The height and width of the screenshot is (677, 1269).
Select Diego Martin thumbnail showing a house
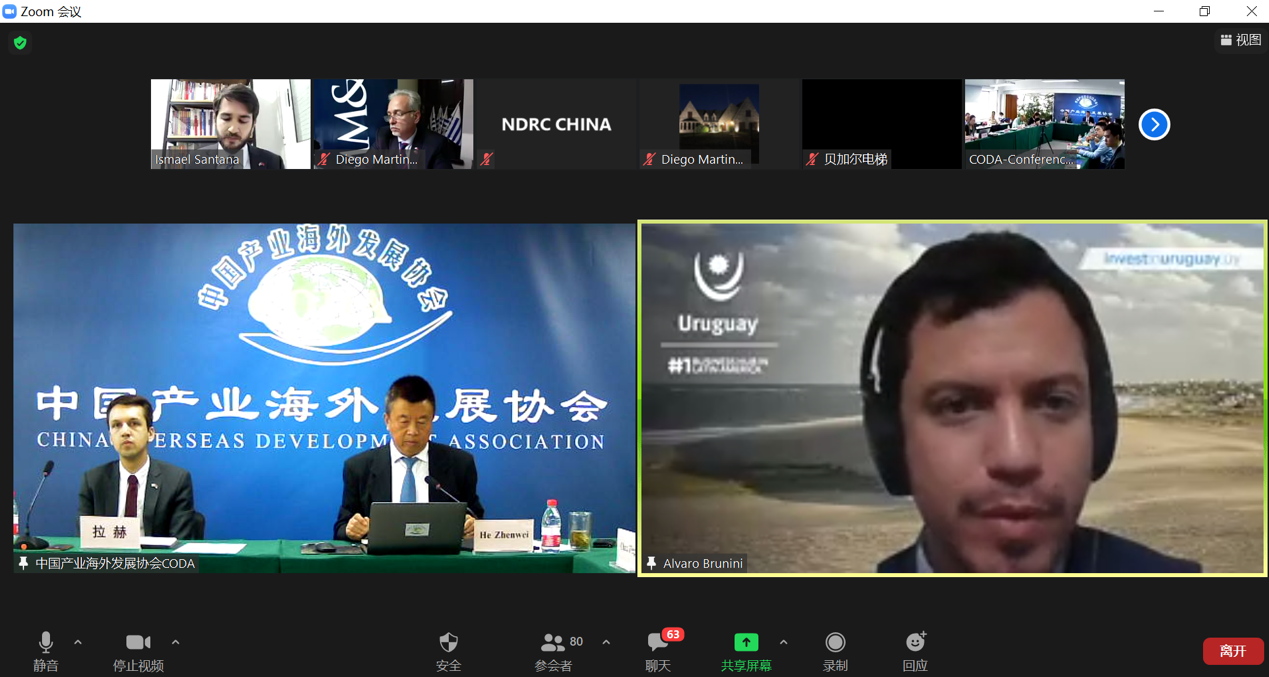[x=719, y=124]
